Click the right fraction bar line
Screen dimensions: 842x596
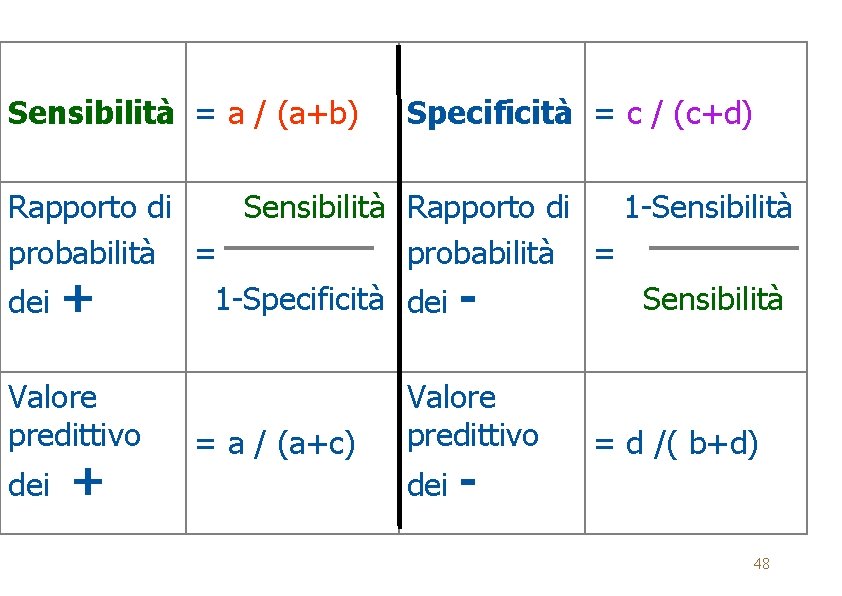click(x=724, y=247)
